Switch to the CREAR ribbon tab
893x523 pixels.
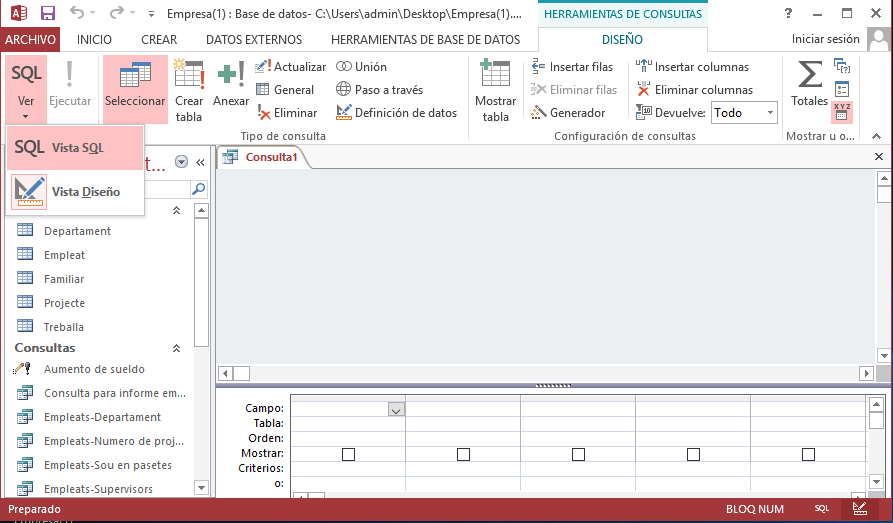click(x=158, y=39)
